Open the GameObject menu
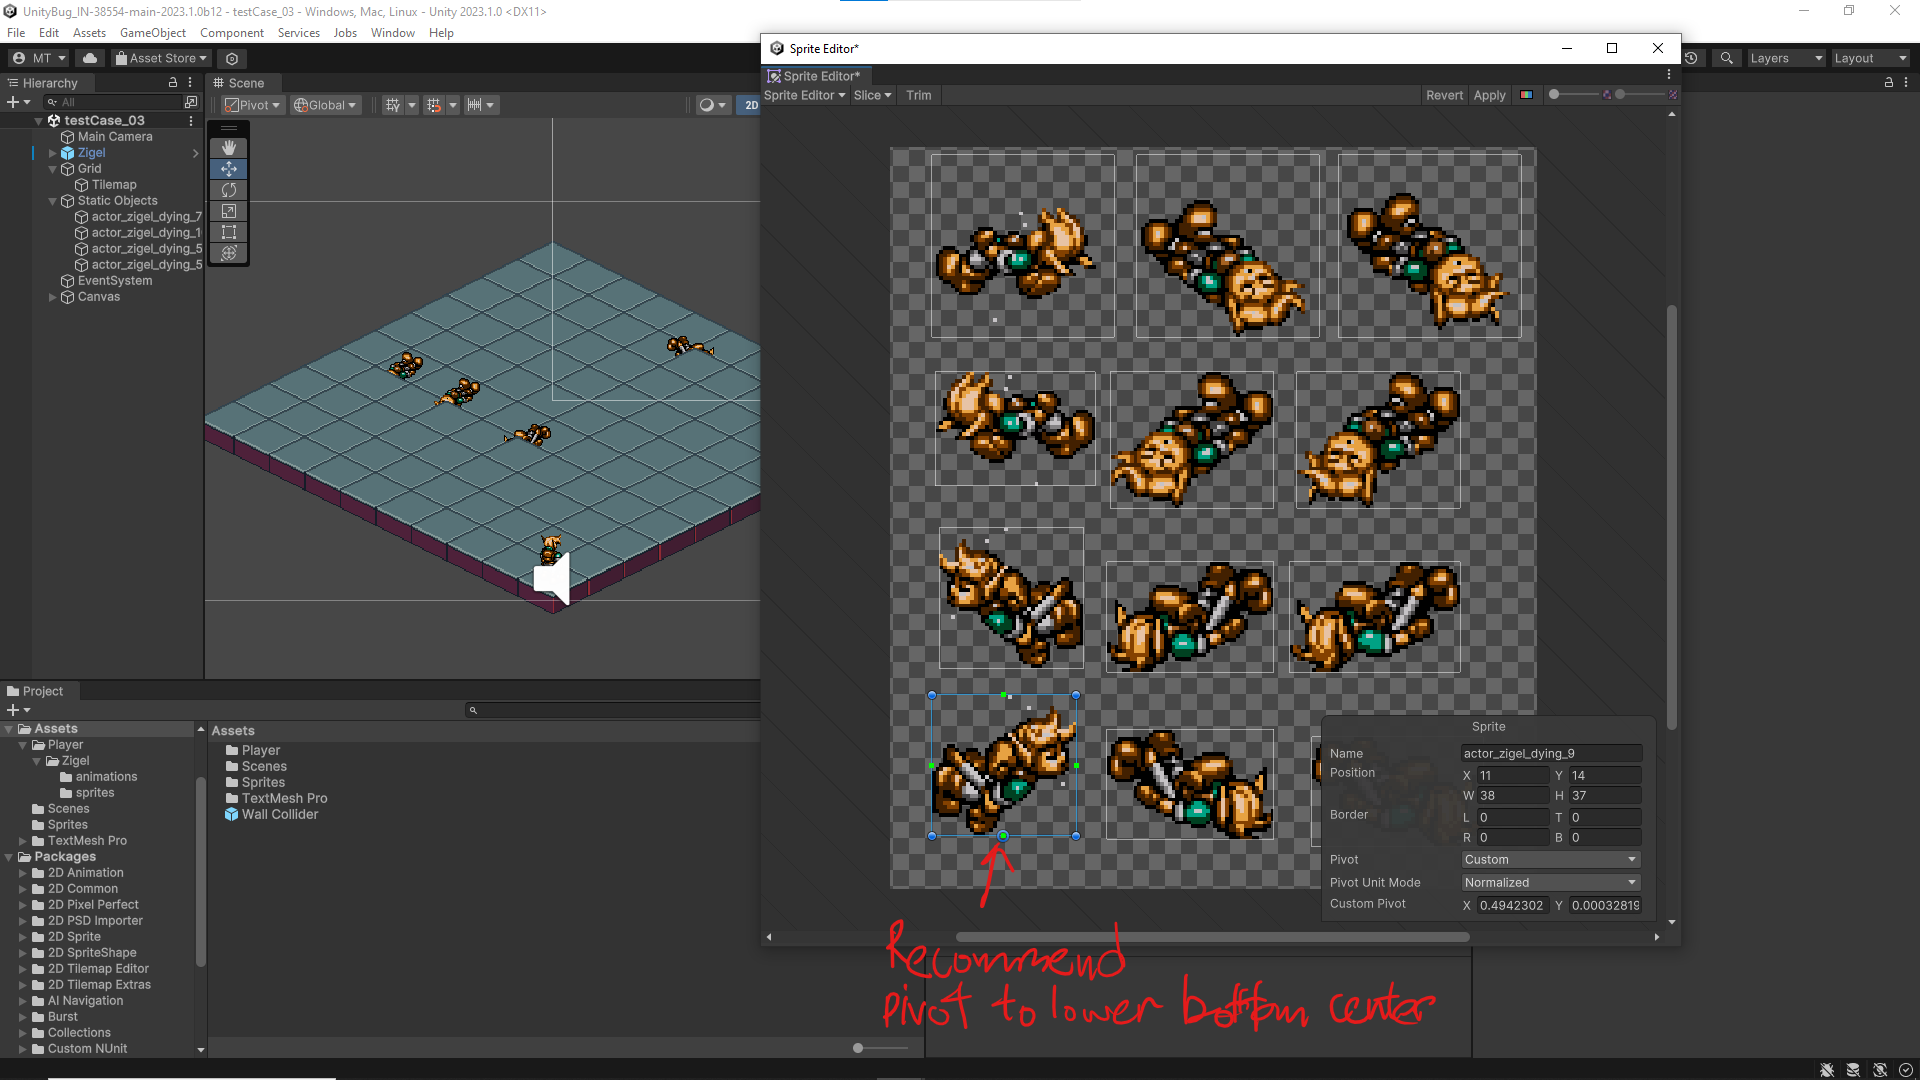The height and width of the screenshot is (1080, 1920). [x=152, y=33]
